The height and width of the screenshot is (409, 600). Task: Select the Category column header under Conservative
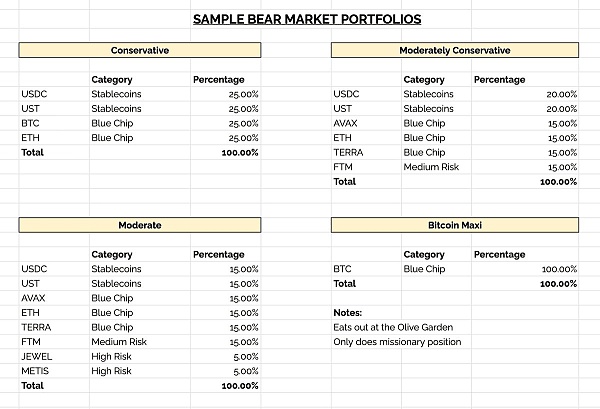[x=112, y=80]
